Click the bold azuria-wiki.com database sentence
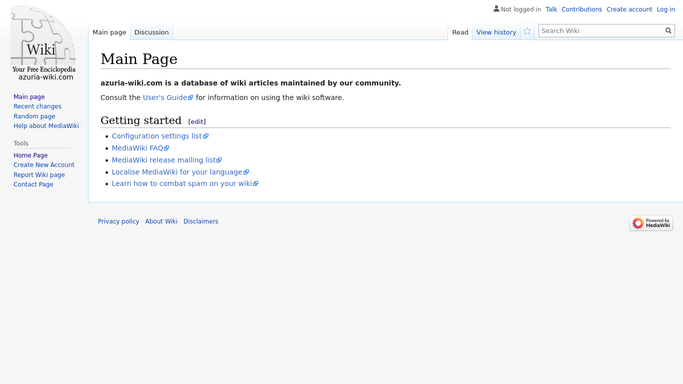This screenshot has height=384, width=683. (250, 83)
